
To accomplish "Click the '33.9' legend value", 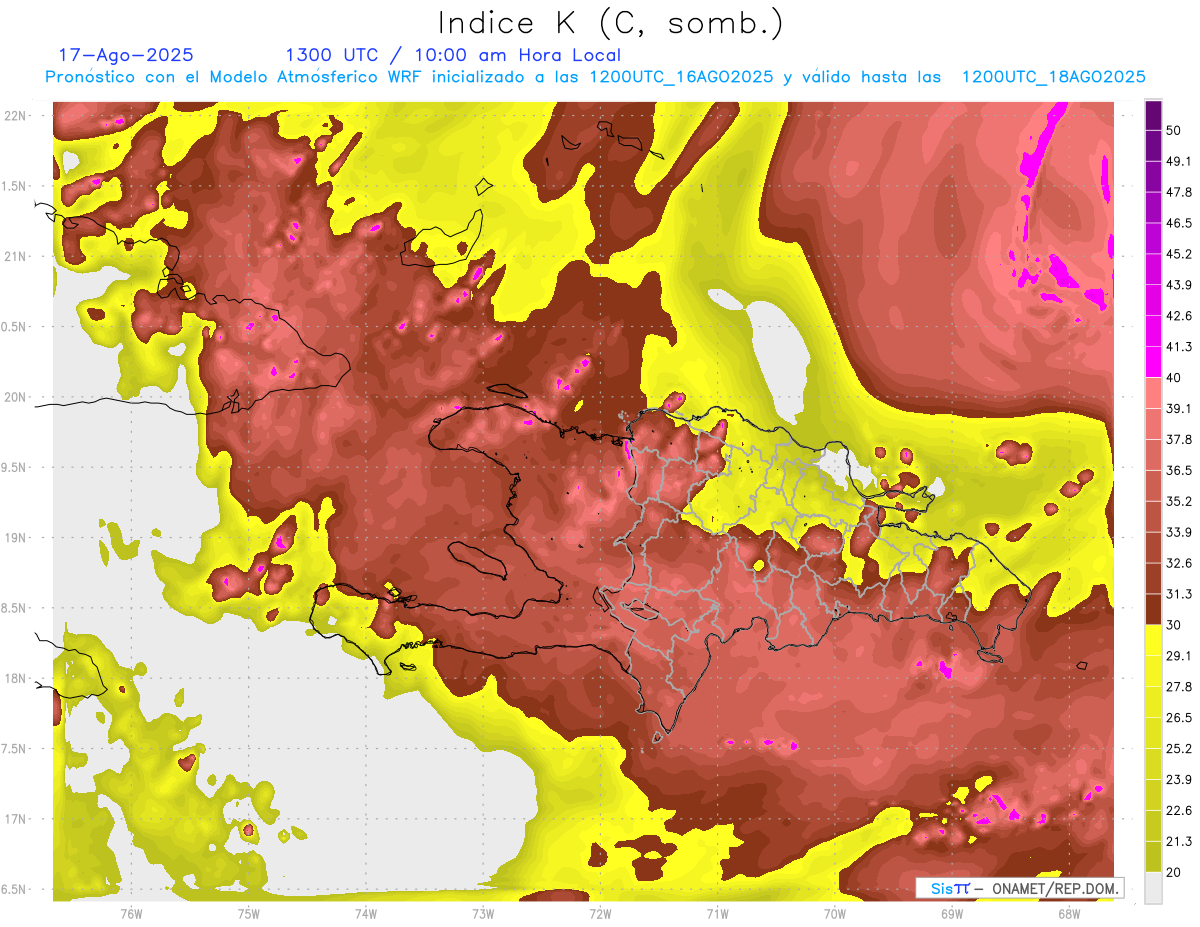I will point(1179,533).
